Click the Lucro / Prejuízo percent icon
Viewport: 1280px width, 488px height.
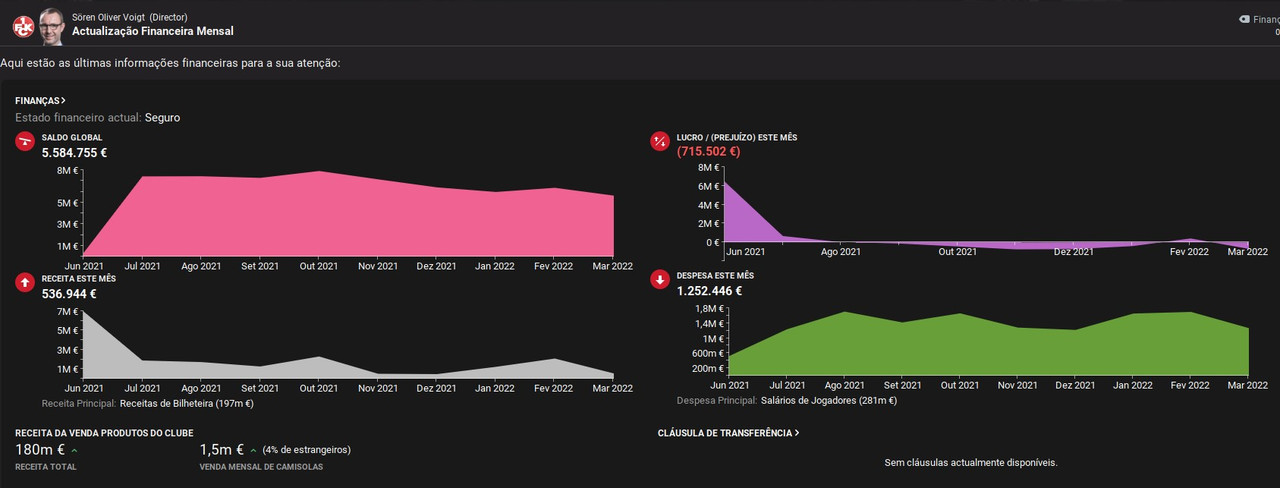[660, 141]
